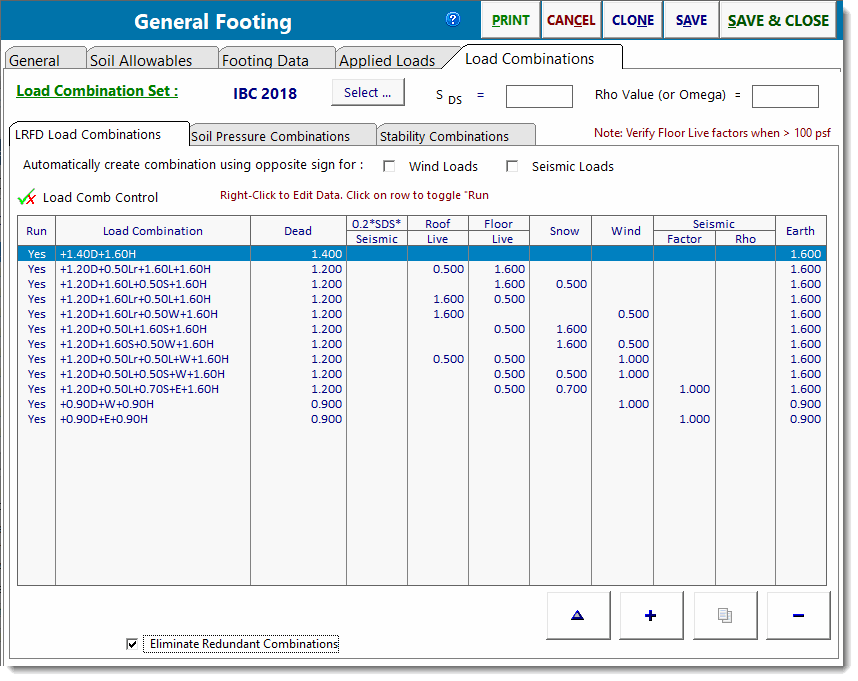This screenshot has width=858, height=681.
Task: Switch to the Soil Pressure Combinations tab
Action: pyautogui.click(x=270, y=136)
